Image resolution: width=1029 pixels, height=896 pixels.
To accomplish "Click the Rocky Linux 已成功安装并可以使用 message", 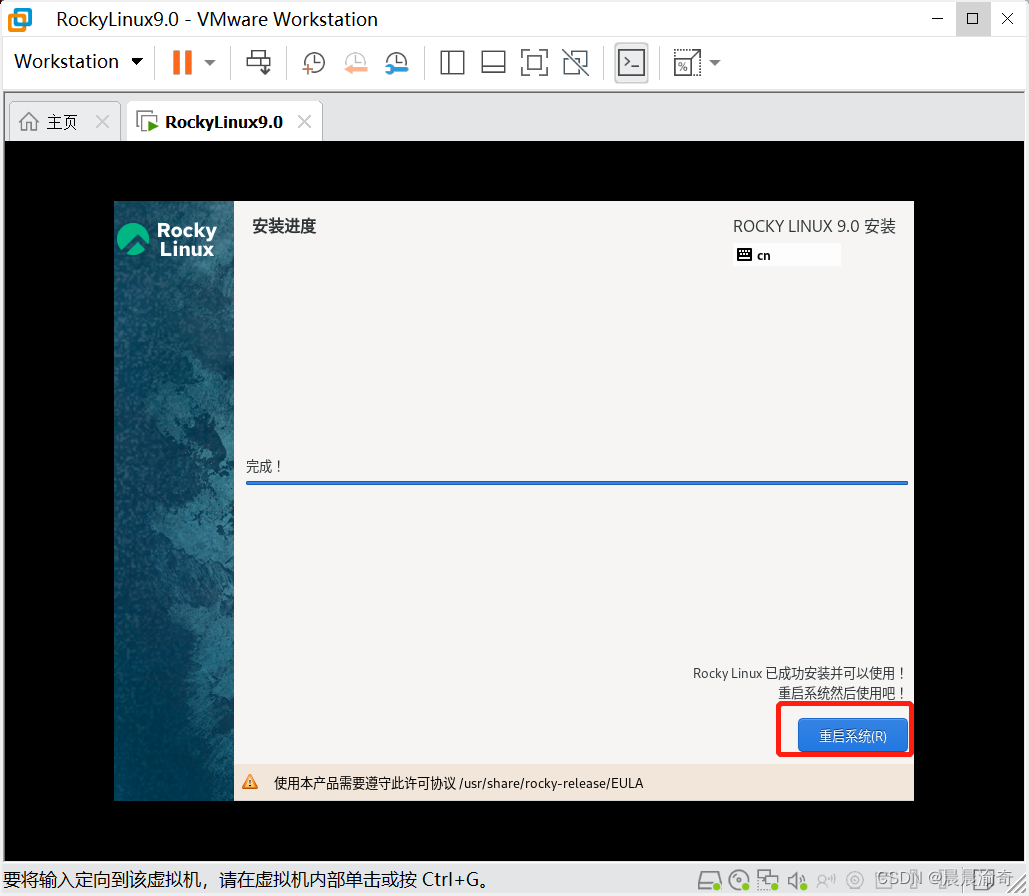I will 799,673.
